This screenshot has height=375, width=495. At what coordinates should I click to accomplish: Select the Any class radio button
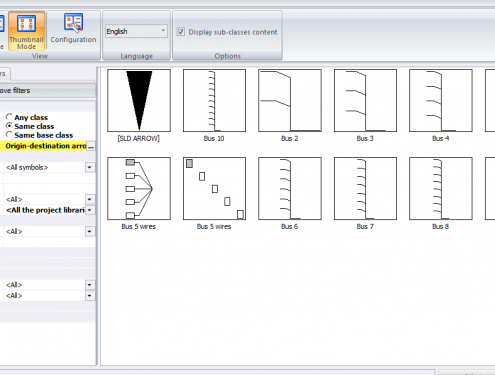(9, 117)
